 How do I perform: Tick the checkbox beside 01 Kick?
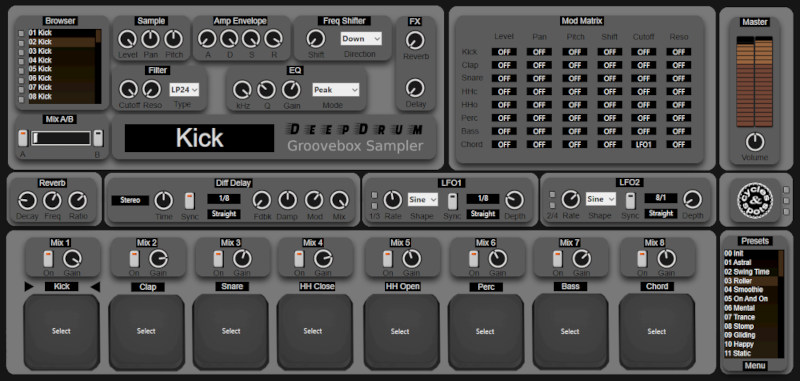coord(21,33)
